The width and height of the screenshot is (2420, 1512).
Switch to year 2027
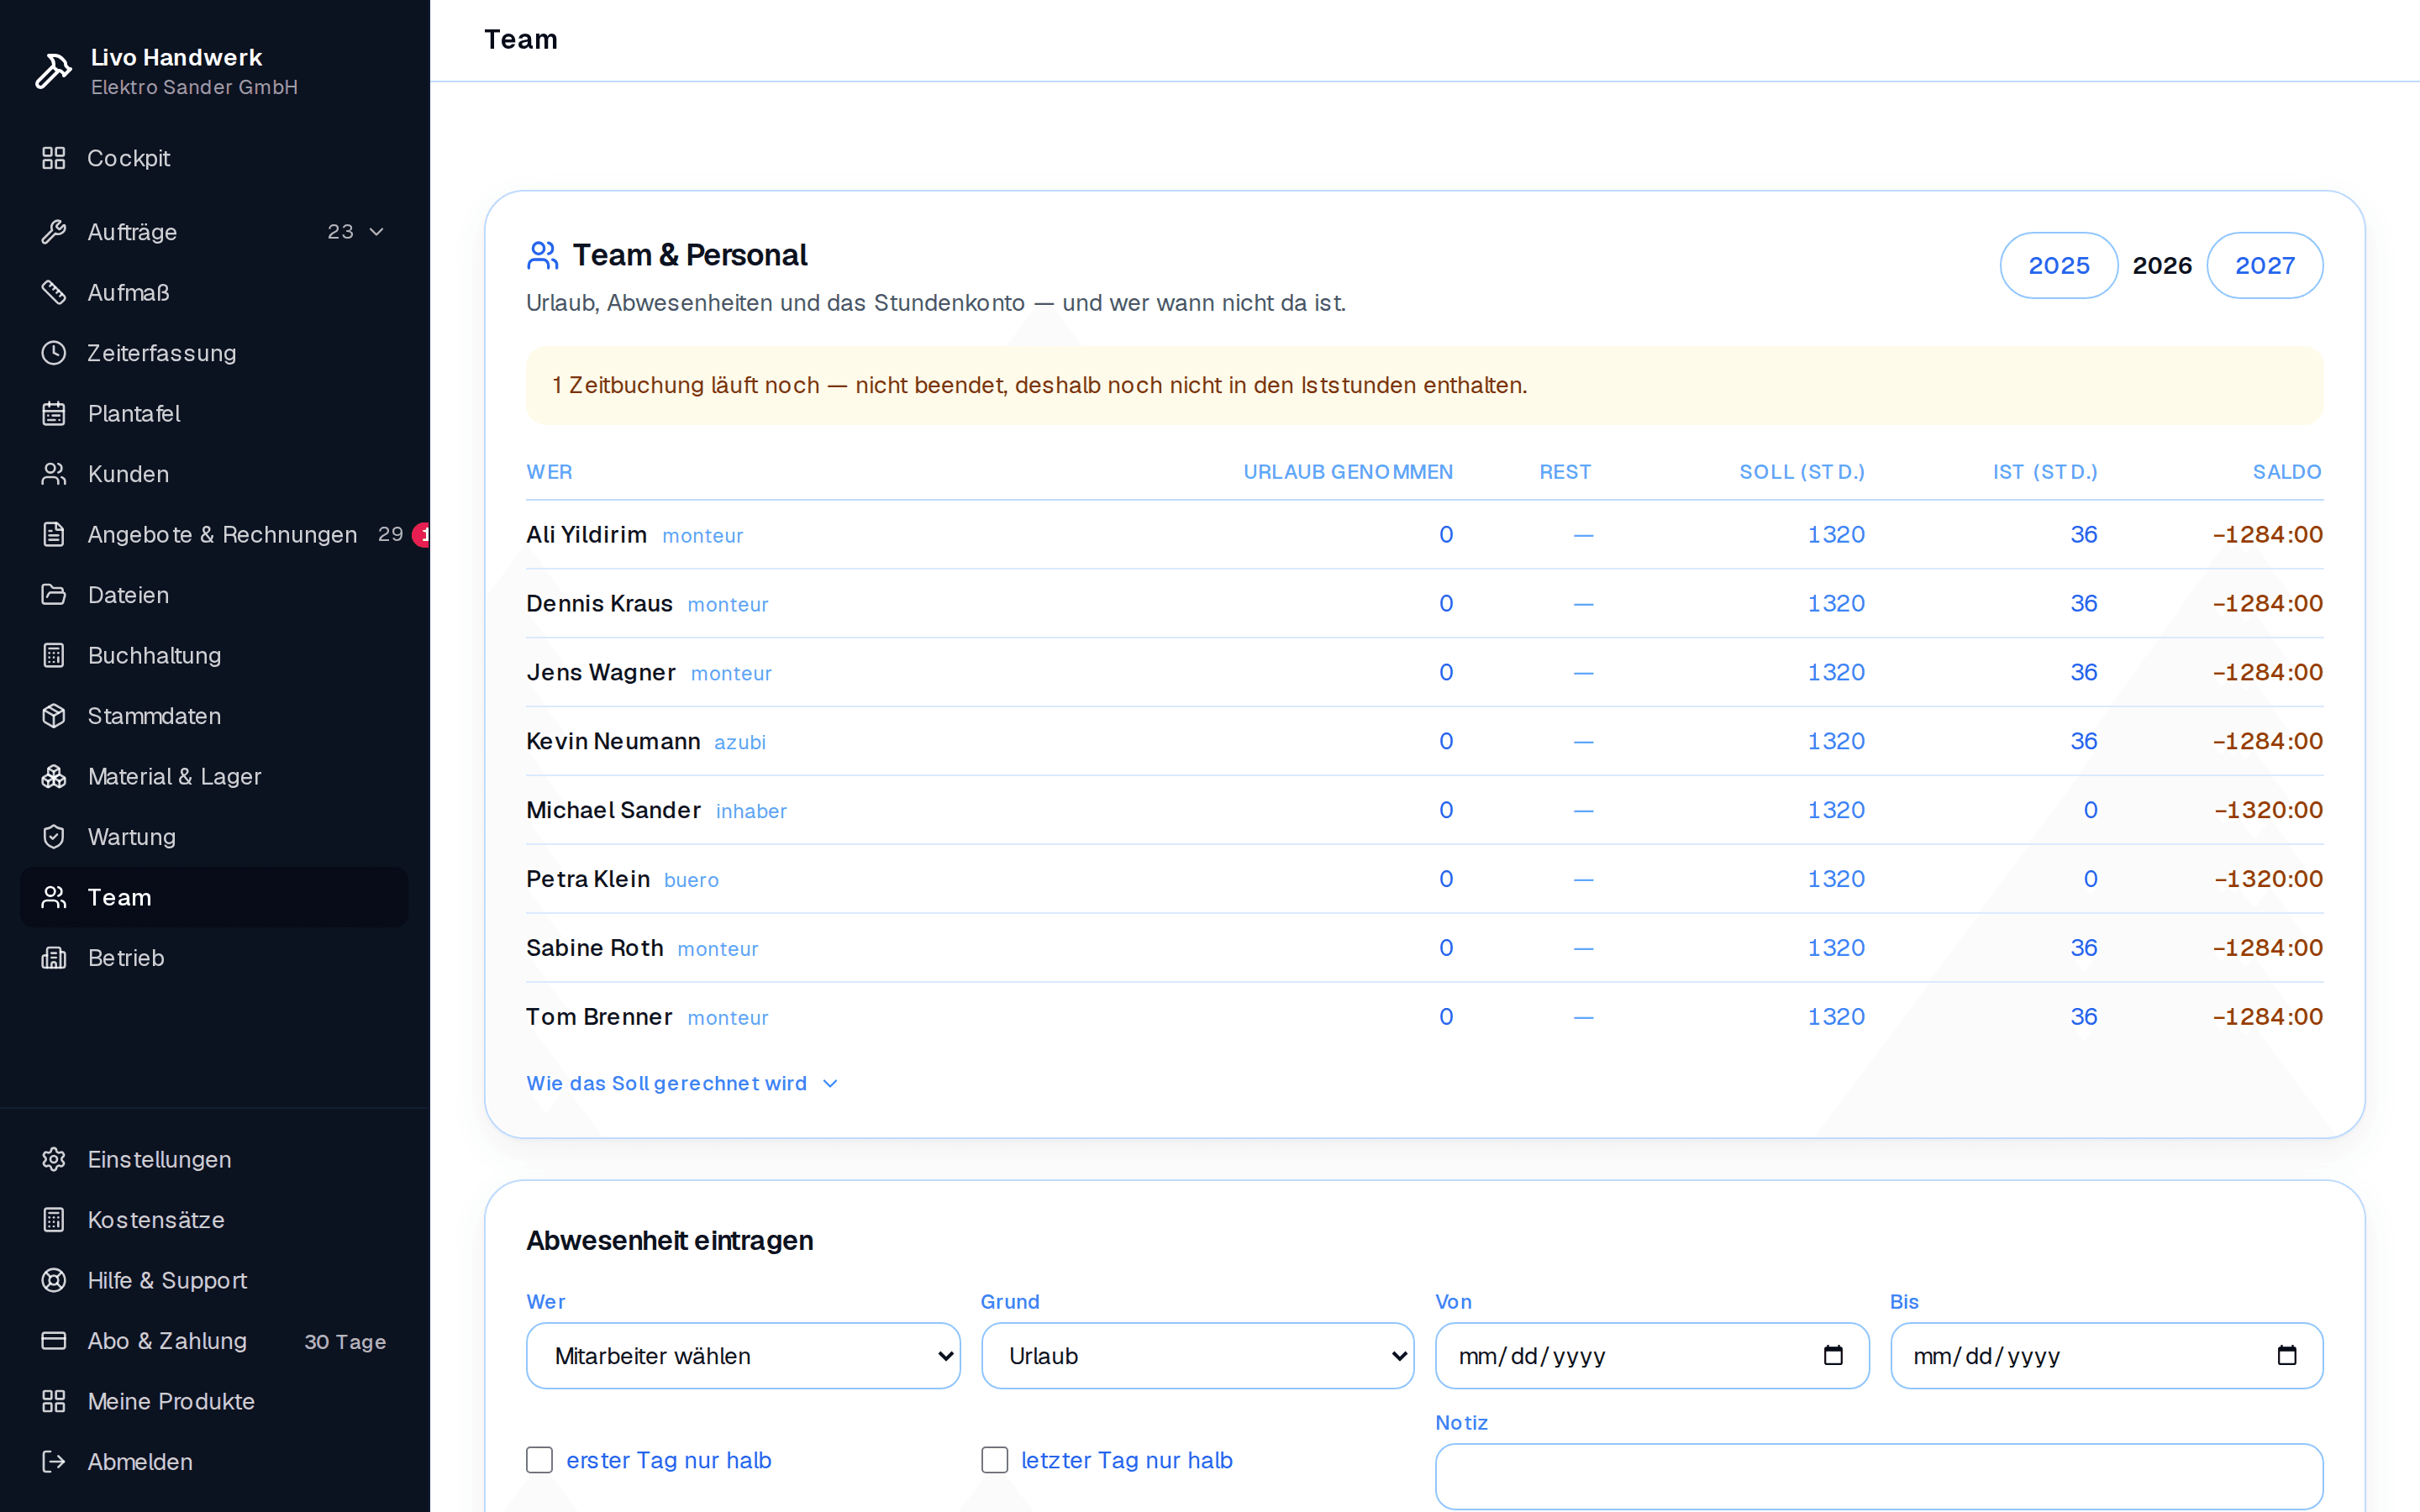click(2265, 266)
